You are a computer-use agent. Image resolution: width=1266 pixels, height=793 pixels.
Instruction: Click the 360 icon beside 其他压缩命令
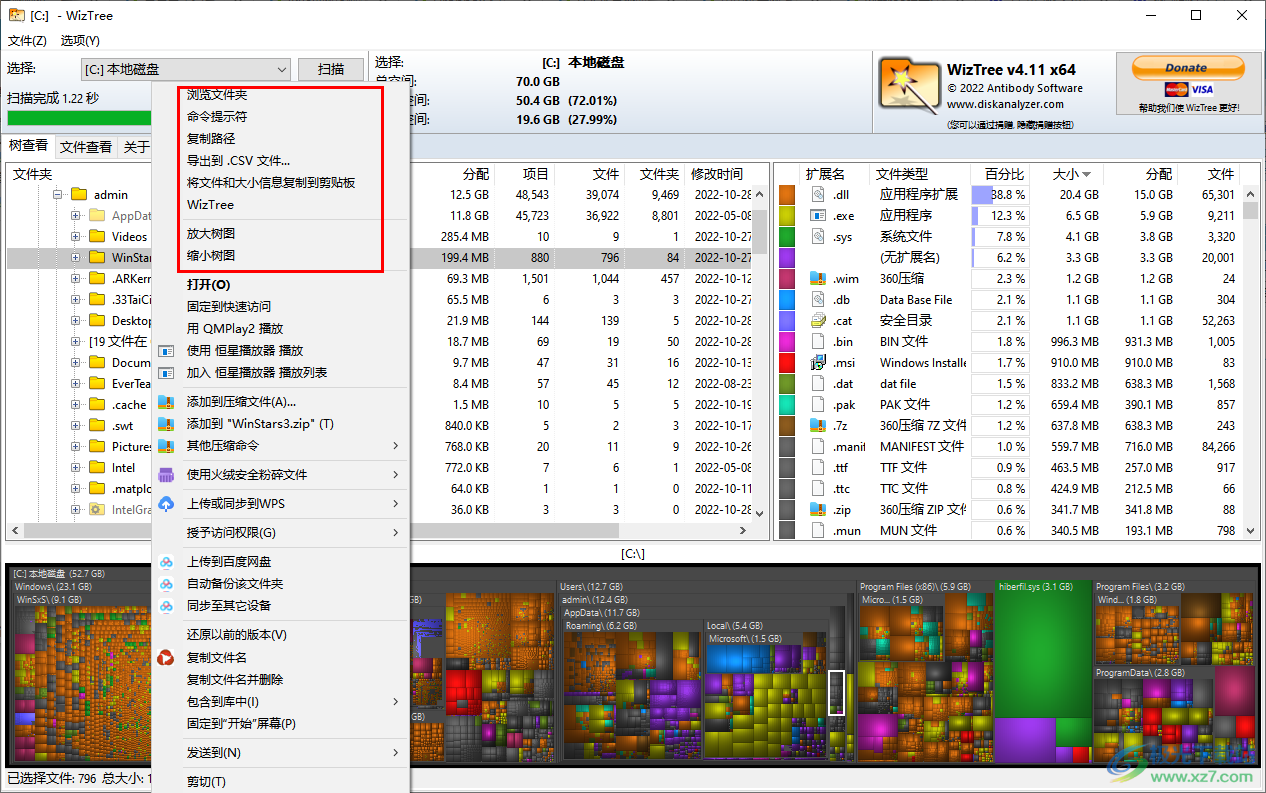coord(167,446)
